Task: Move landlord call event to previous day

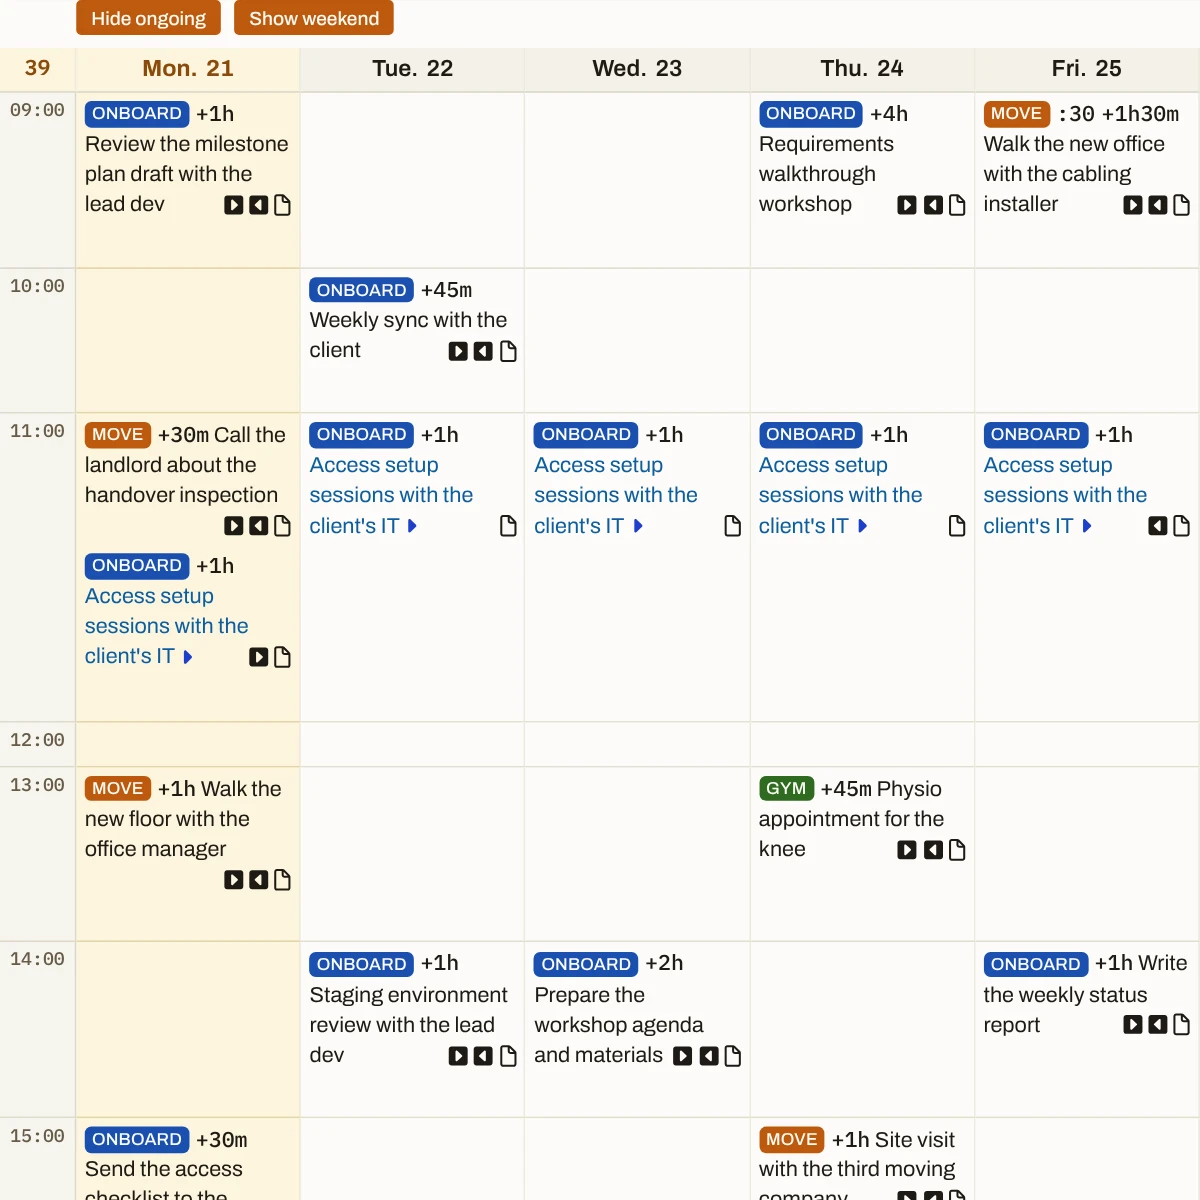Action: [259, 526]
